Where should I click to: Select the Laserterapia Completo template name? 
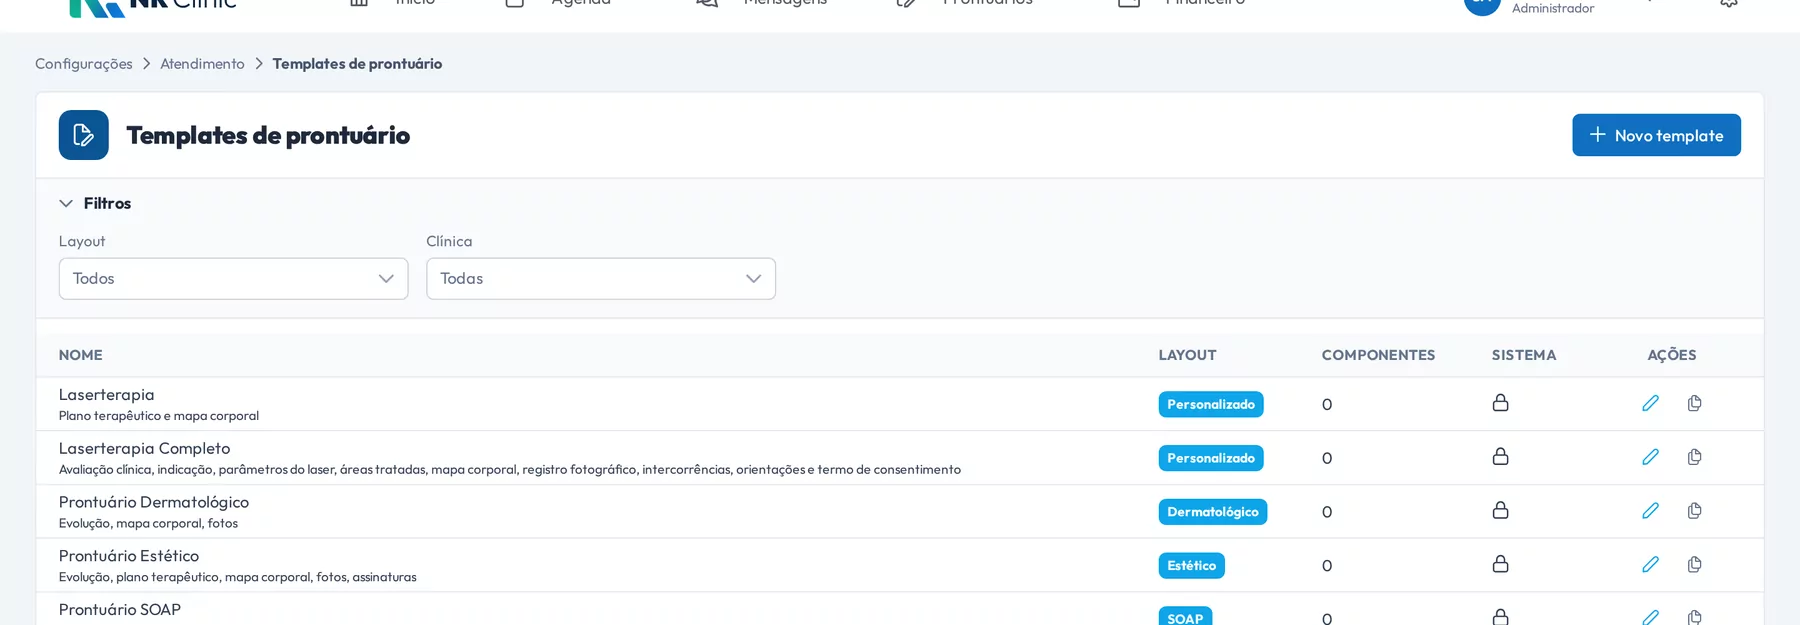(145, 449)
